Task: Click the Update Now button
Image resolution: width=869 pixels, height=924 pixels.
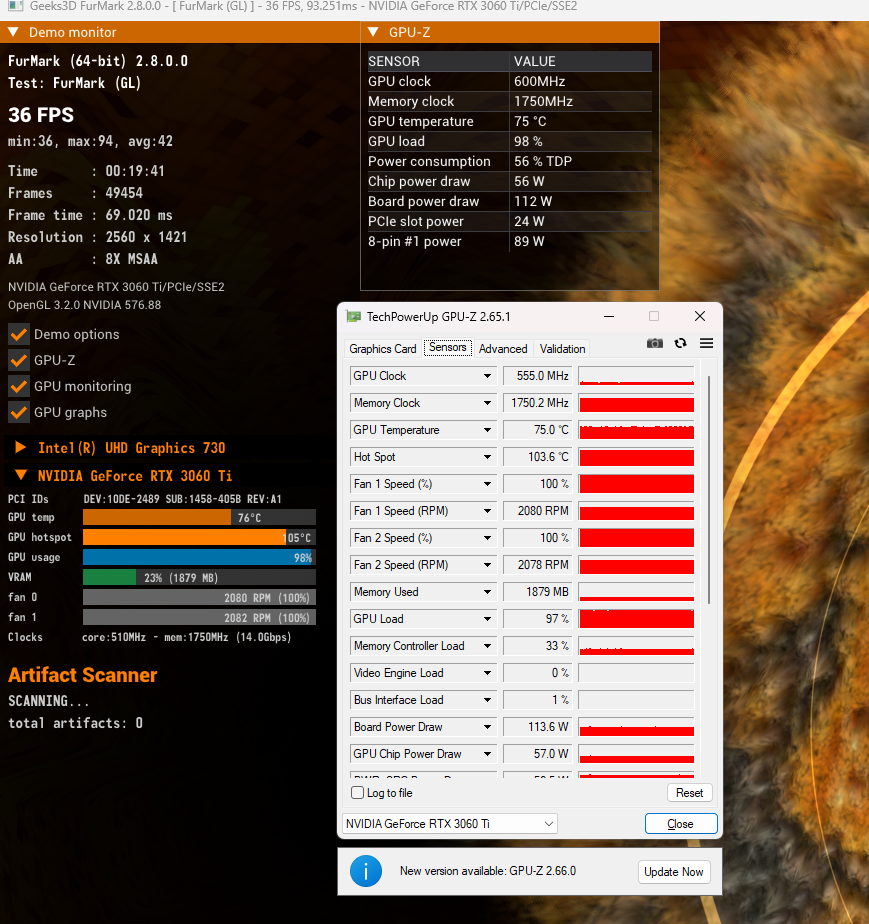Action: [x=673, y=872]
